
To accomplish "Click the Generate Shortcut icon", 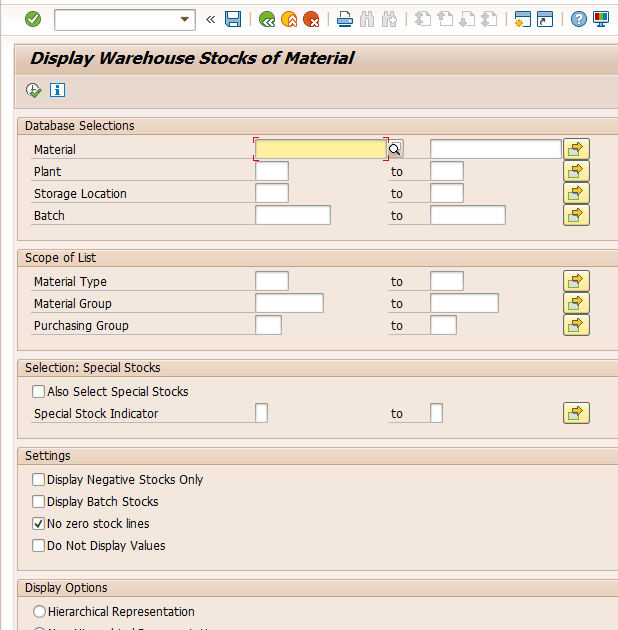I will click(545, 19).
